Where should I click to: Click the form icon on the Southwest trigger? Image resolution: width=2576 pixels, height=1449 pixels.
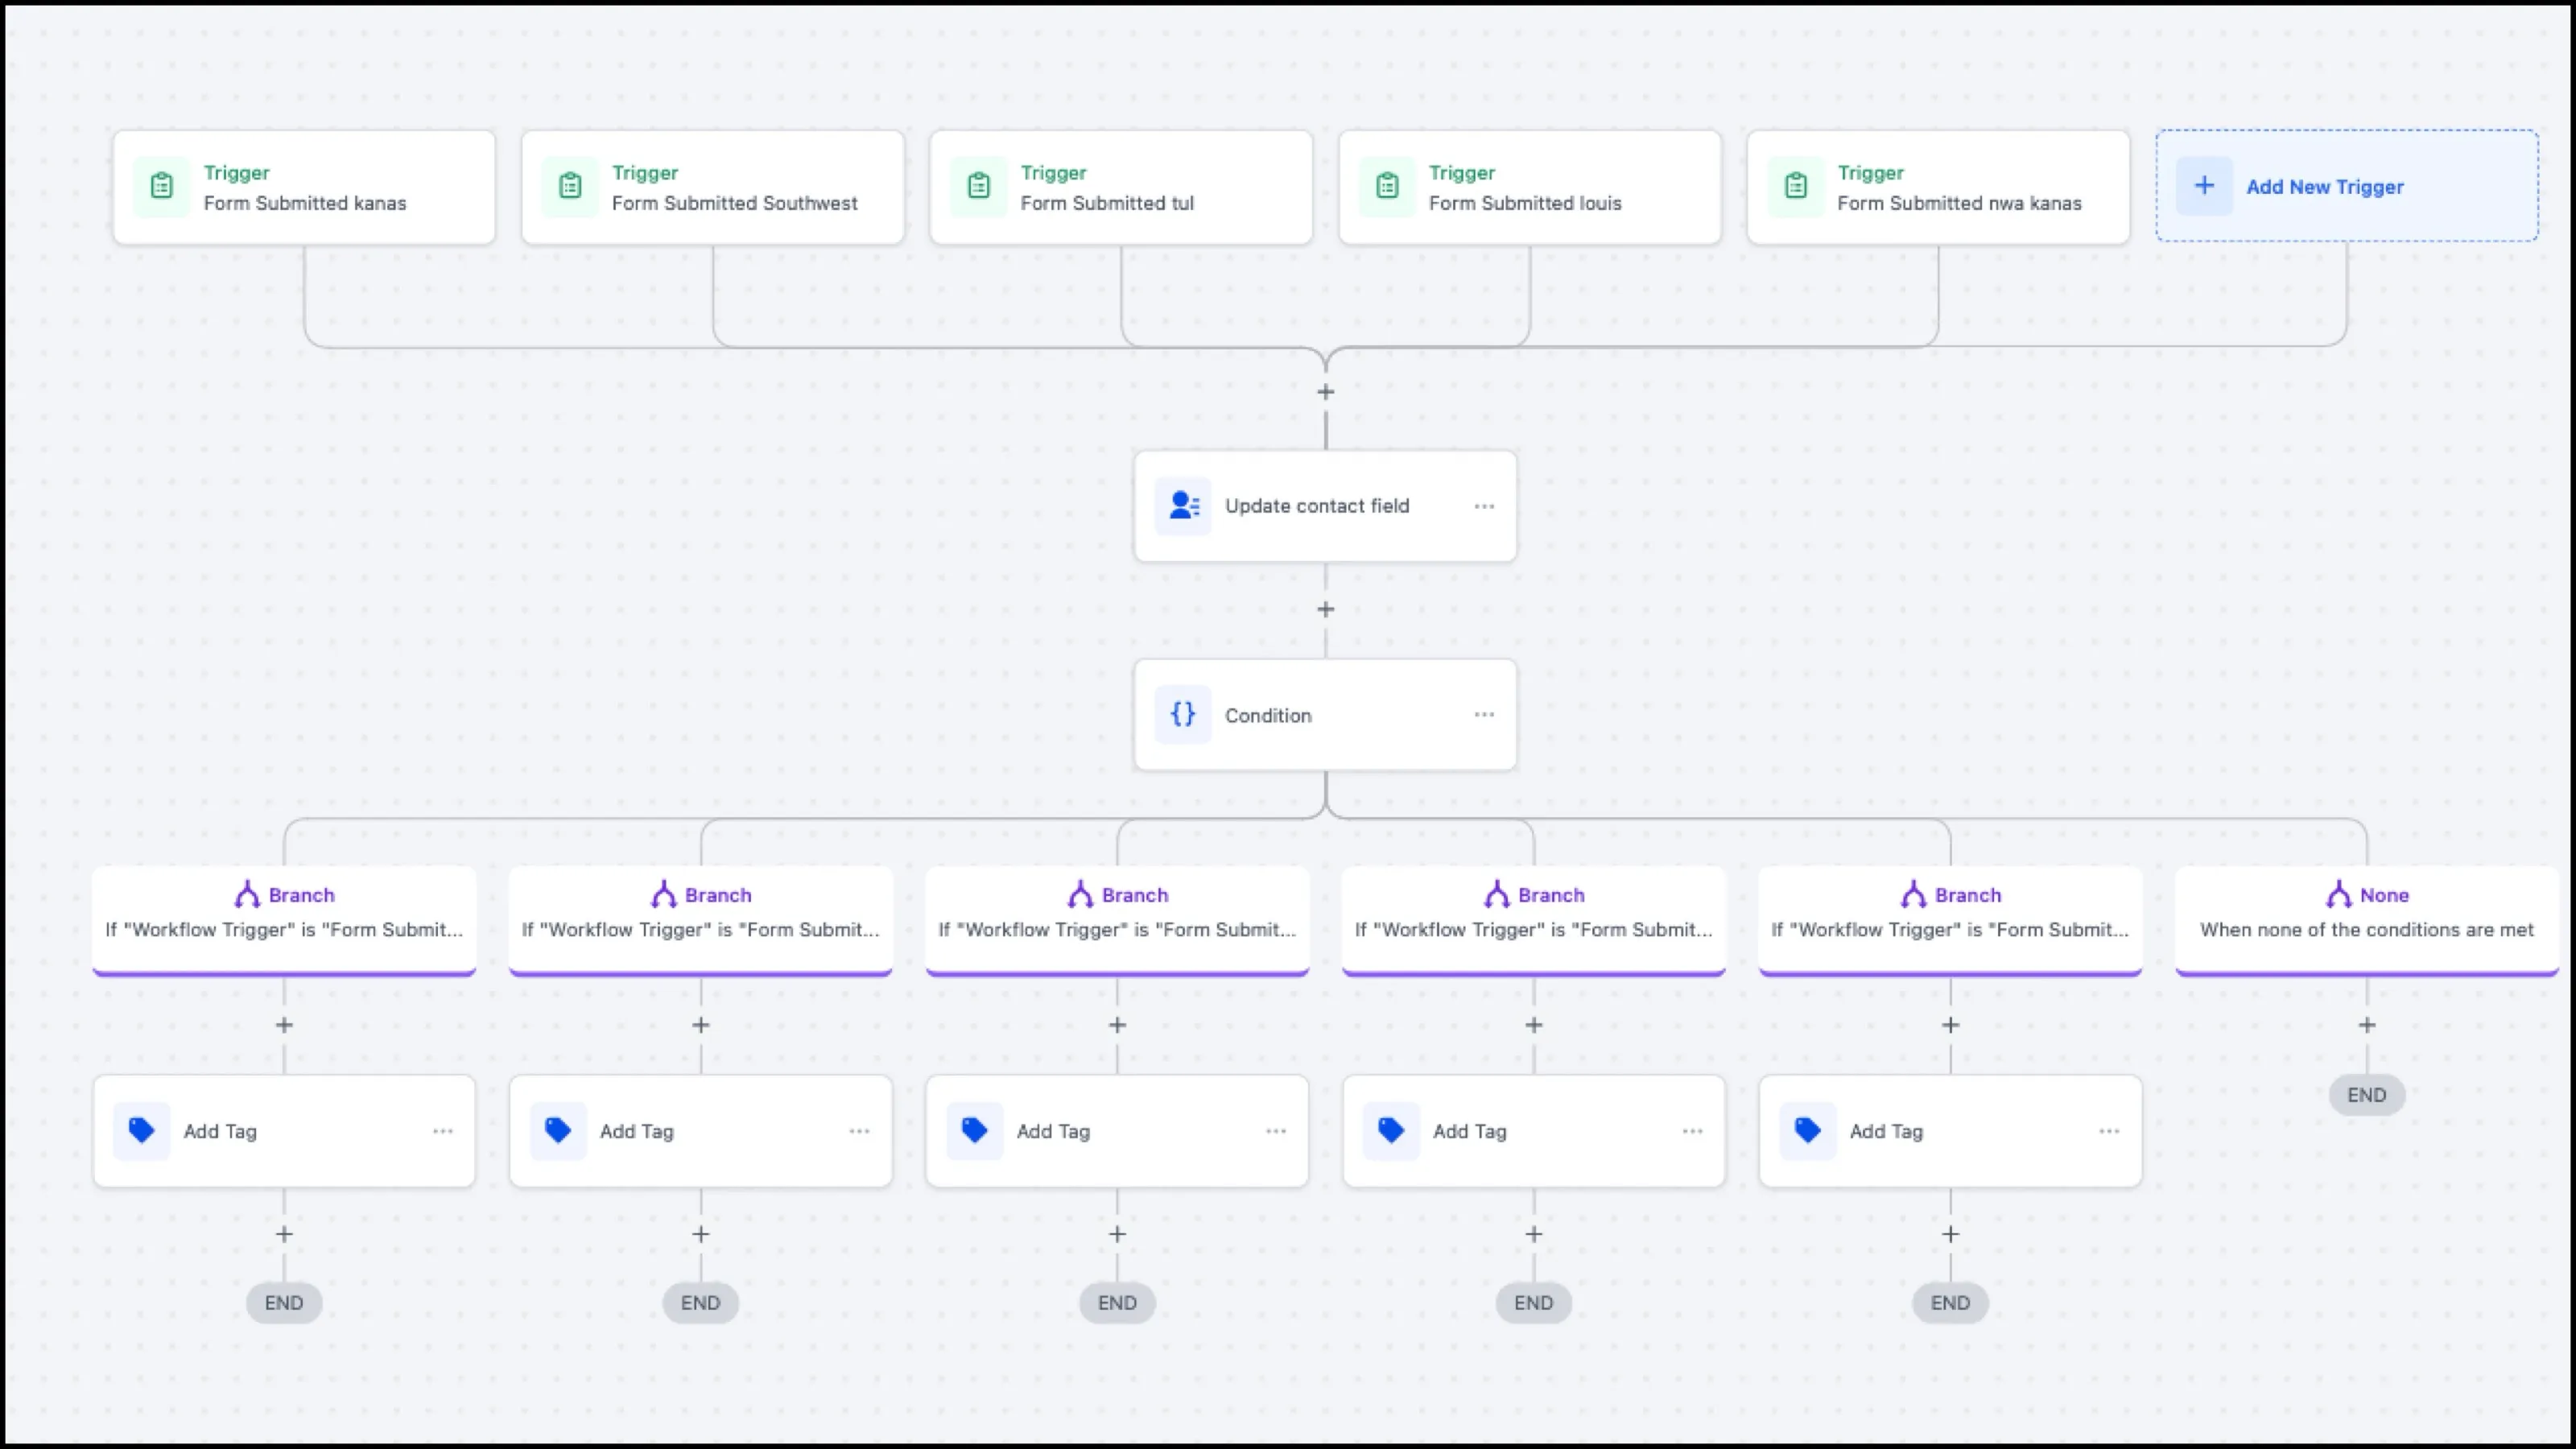[x=570, y=186]
